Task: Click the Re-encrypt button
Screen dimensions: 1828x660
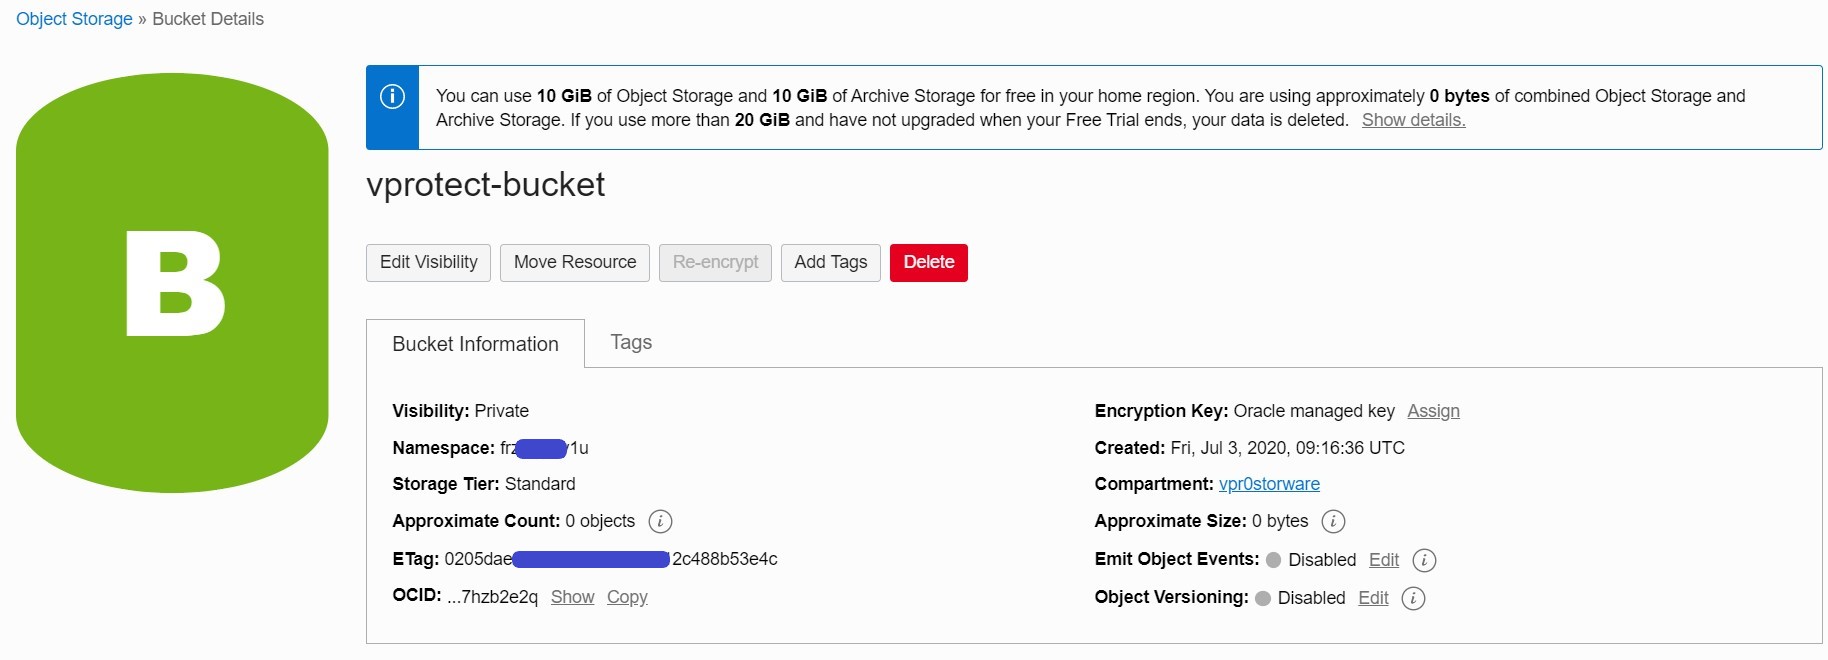Action: (715, 262)
